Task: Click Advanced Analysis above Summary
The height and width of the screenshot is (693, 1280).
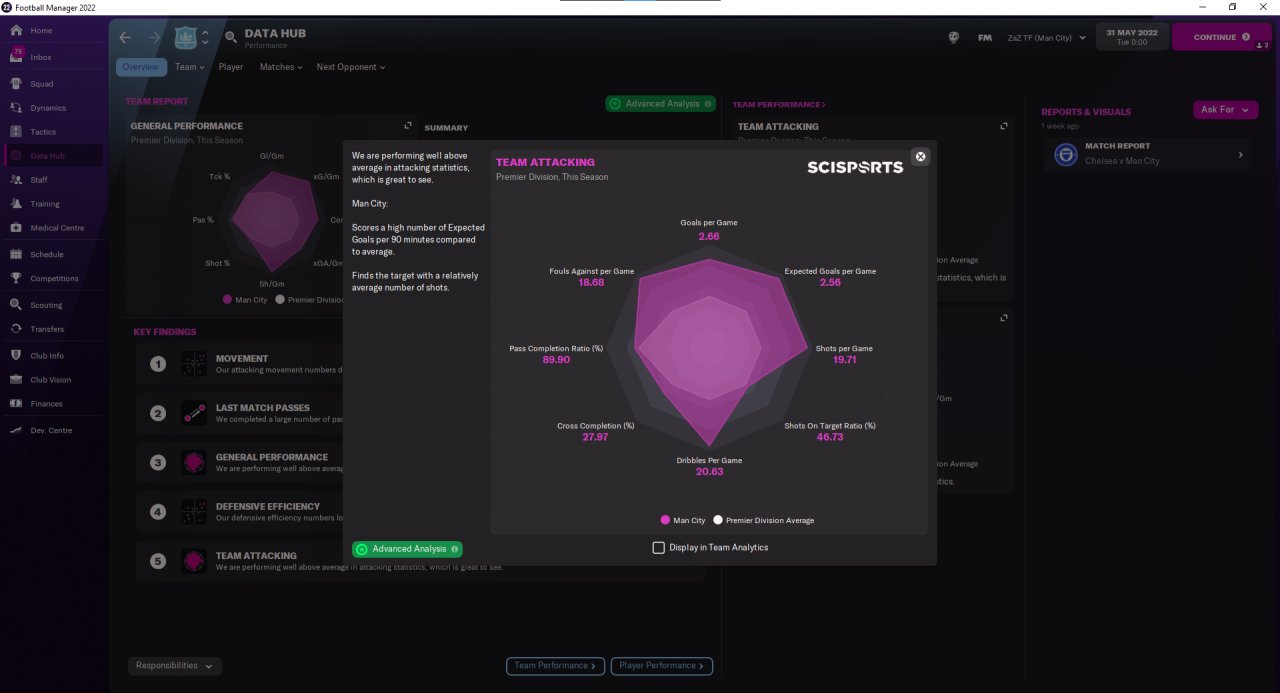Action: coord(661,104)
